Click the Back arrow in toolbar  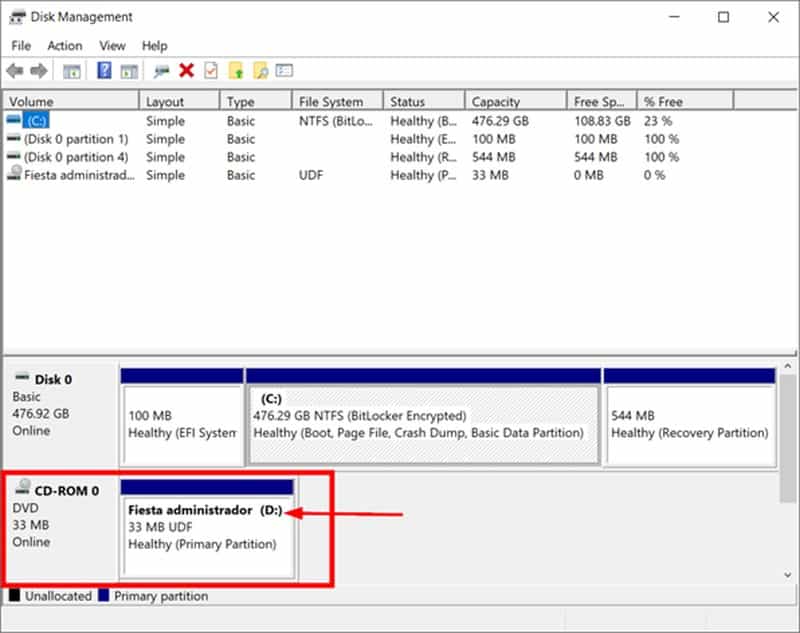click(x=15, y=71)
